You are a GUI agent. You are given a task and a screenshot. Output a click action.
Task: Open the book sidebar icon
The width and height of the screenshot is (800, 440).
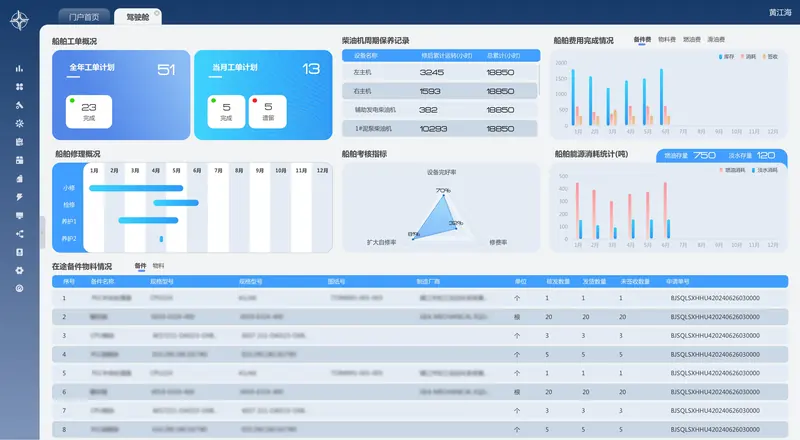(x=19, y=252)
